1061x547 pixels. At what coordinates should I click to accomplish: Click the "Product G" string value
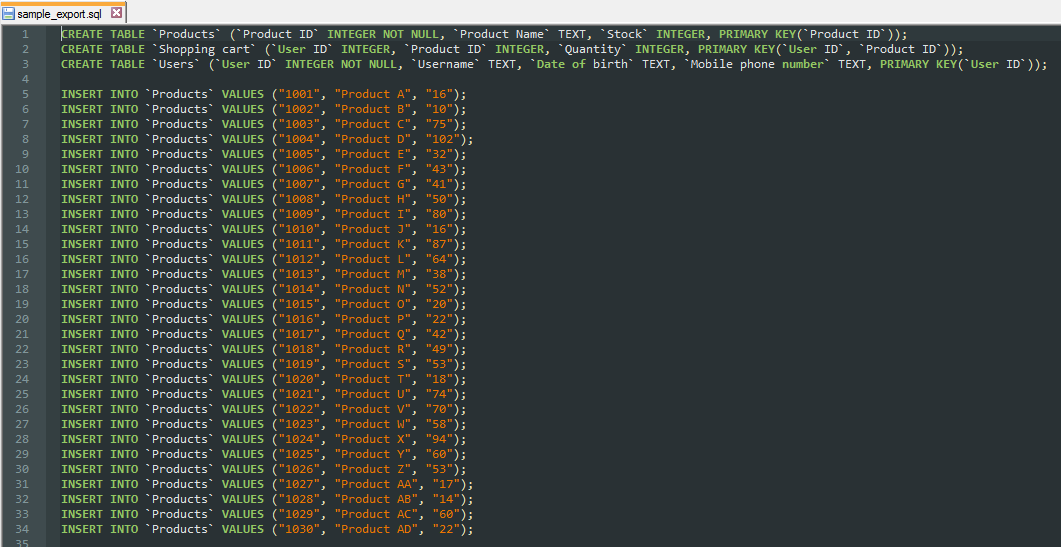[373, 184]
